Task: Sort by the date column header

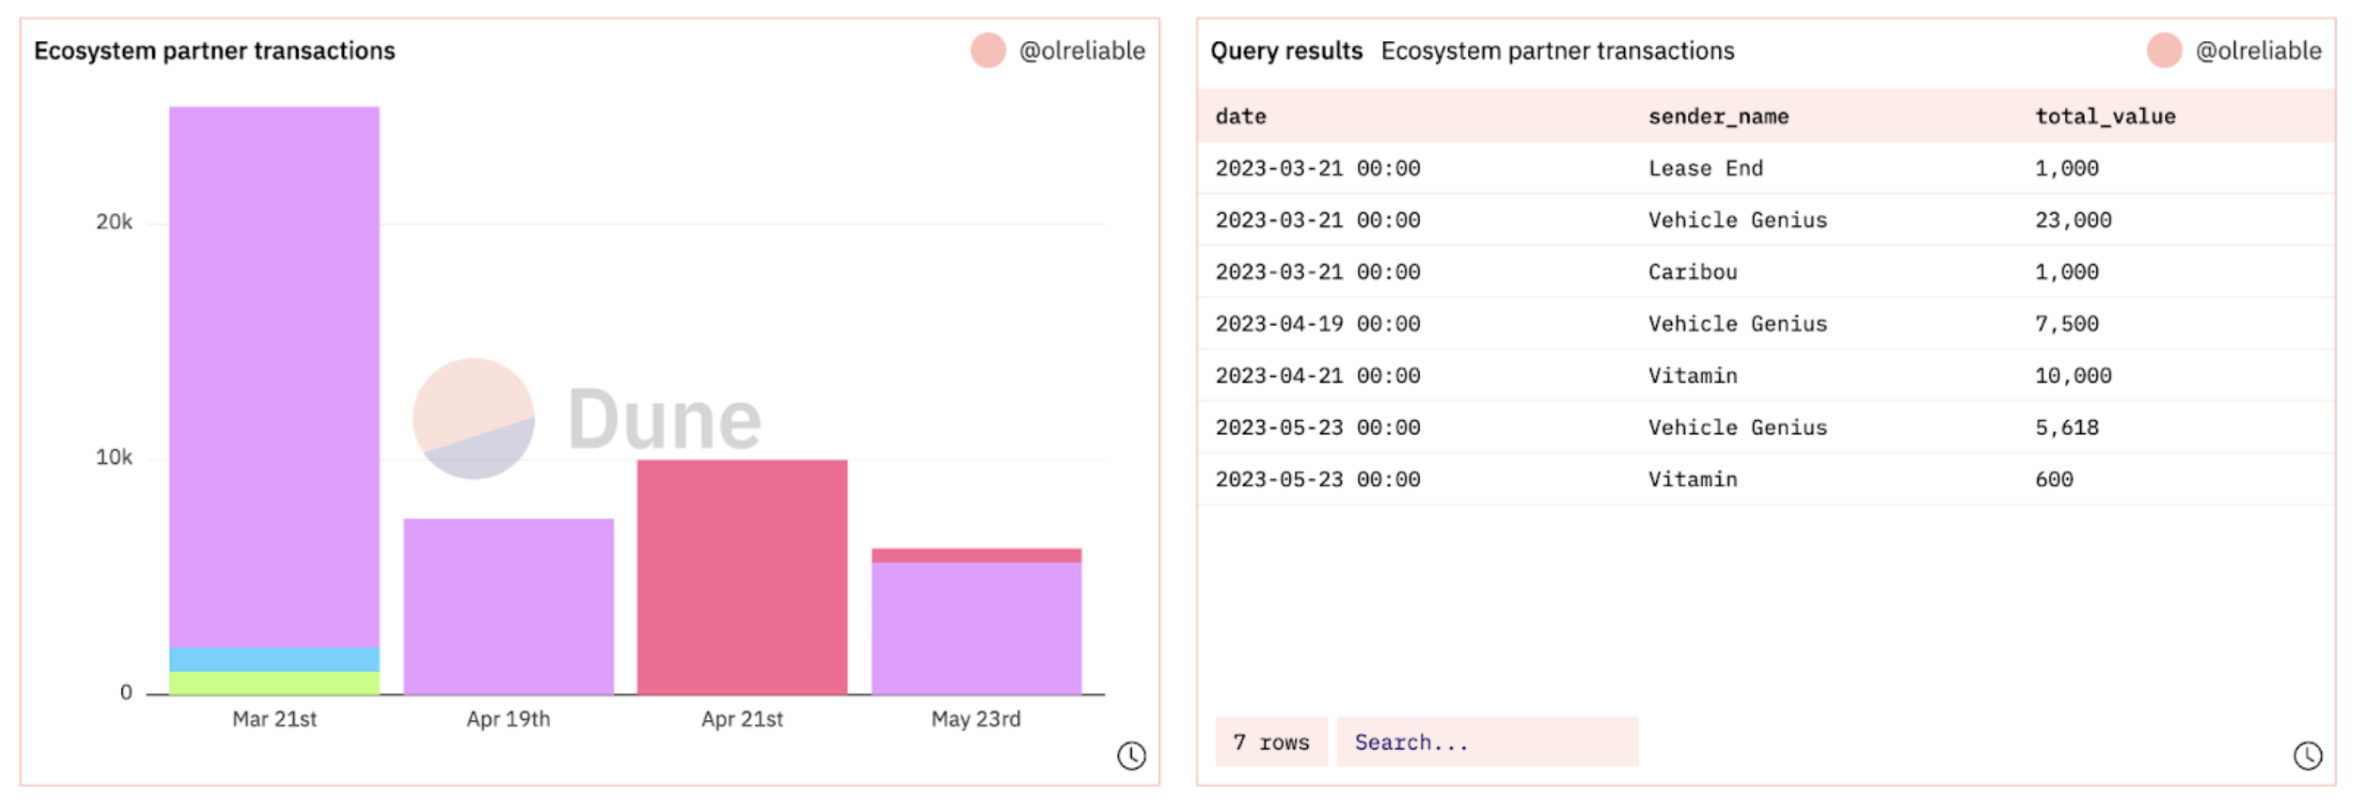Action: click(1241, 117)
